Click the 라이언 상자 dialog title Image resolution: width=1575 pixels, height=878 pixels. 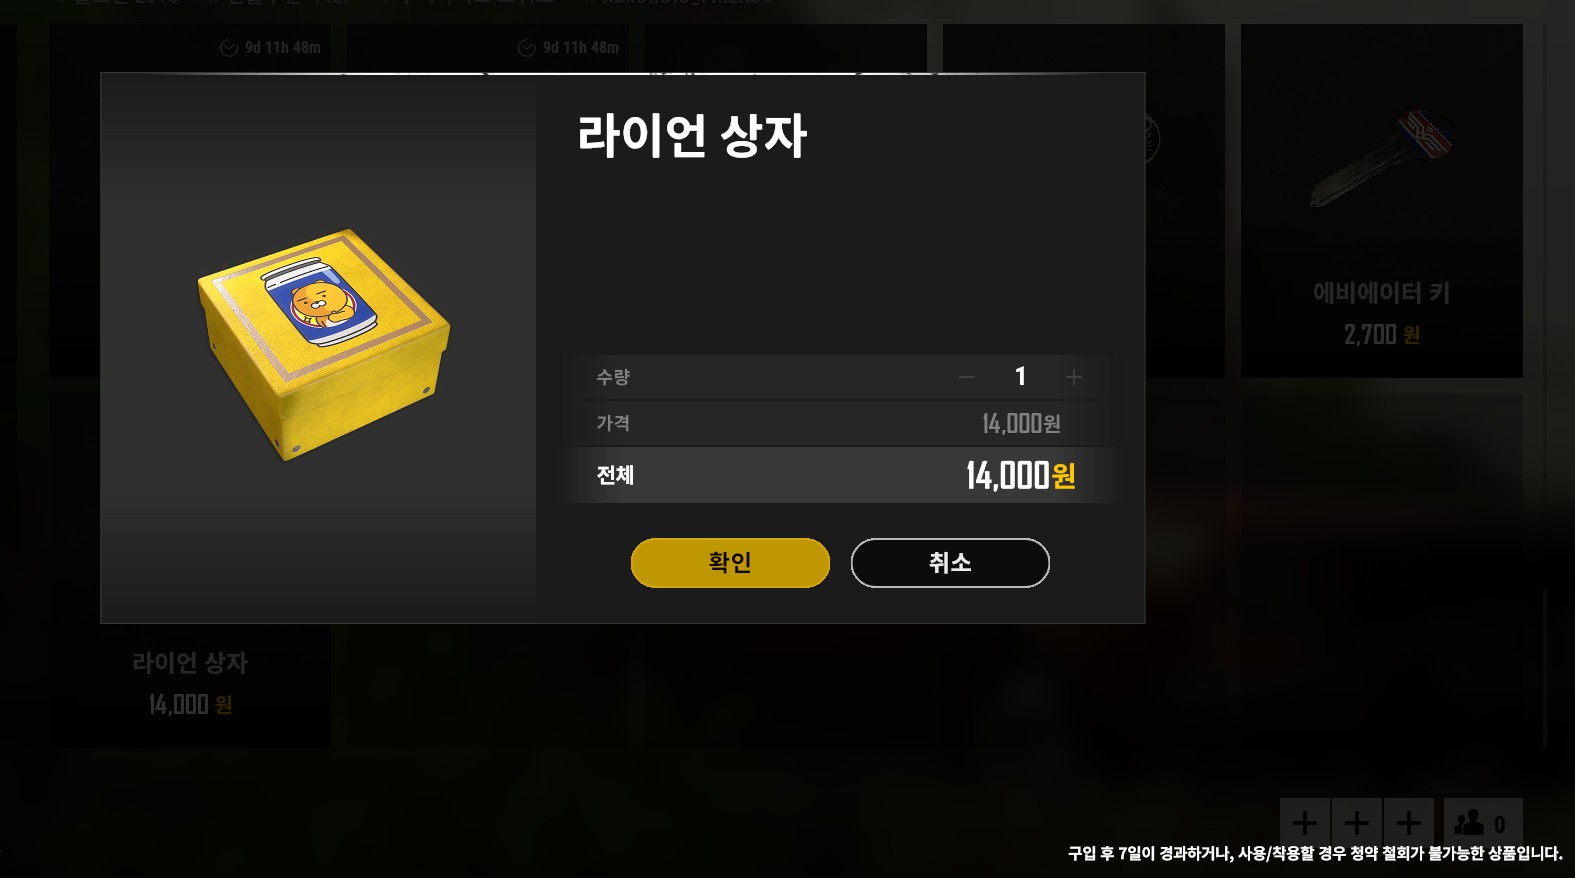click(x=692, y=136)
